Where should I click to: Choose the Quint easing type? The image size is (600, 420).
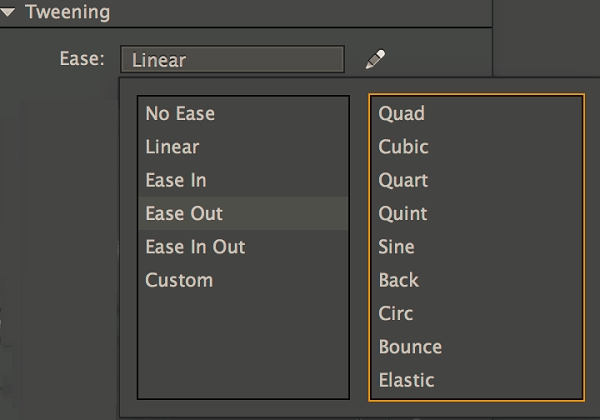(403, 213)
